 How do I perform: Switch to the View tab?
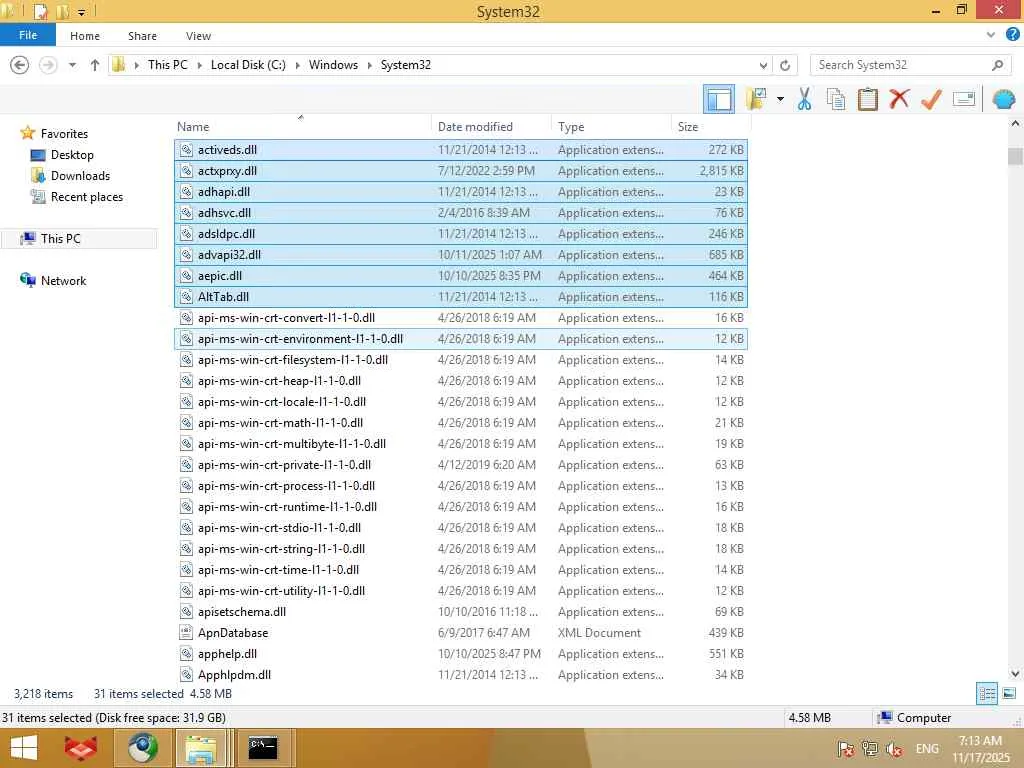coord(198,36)
